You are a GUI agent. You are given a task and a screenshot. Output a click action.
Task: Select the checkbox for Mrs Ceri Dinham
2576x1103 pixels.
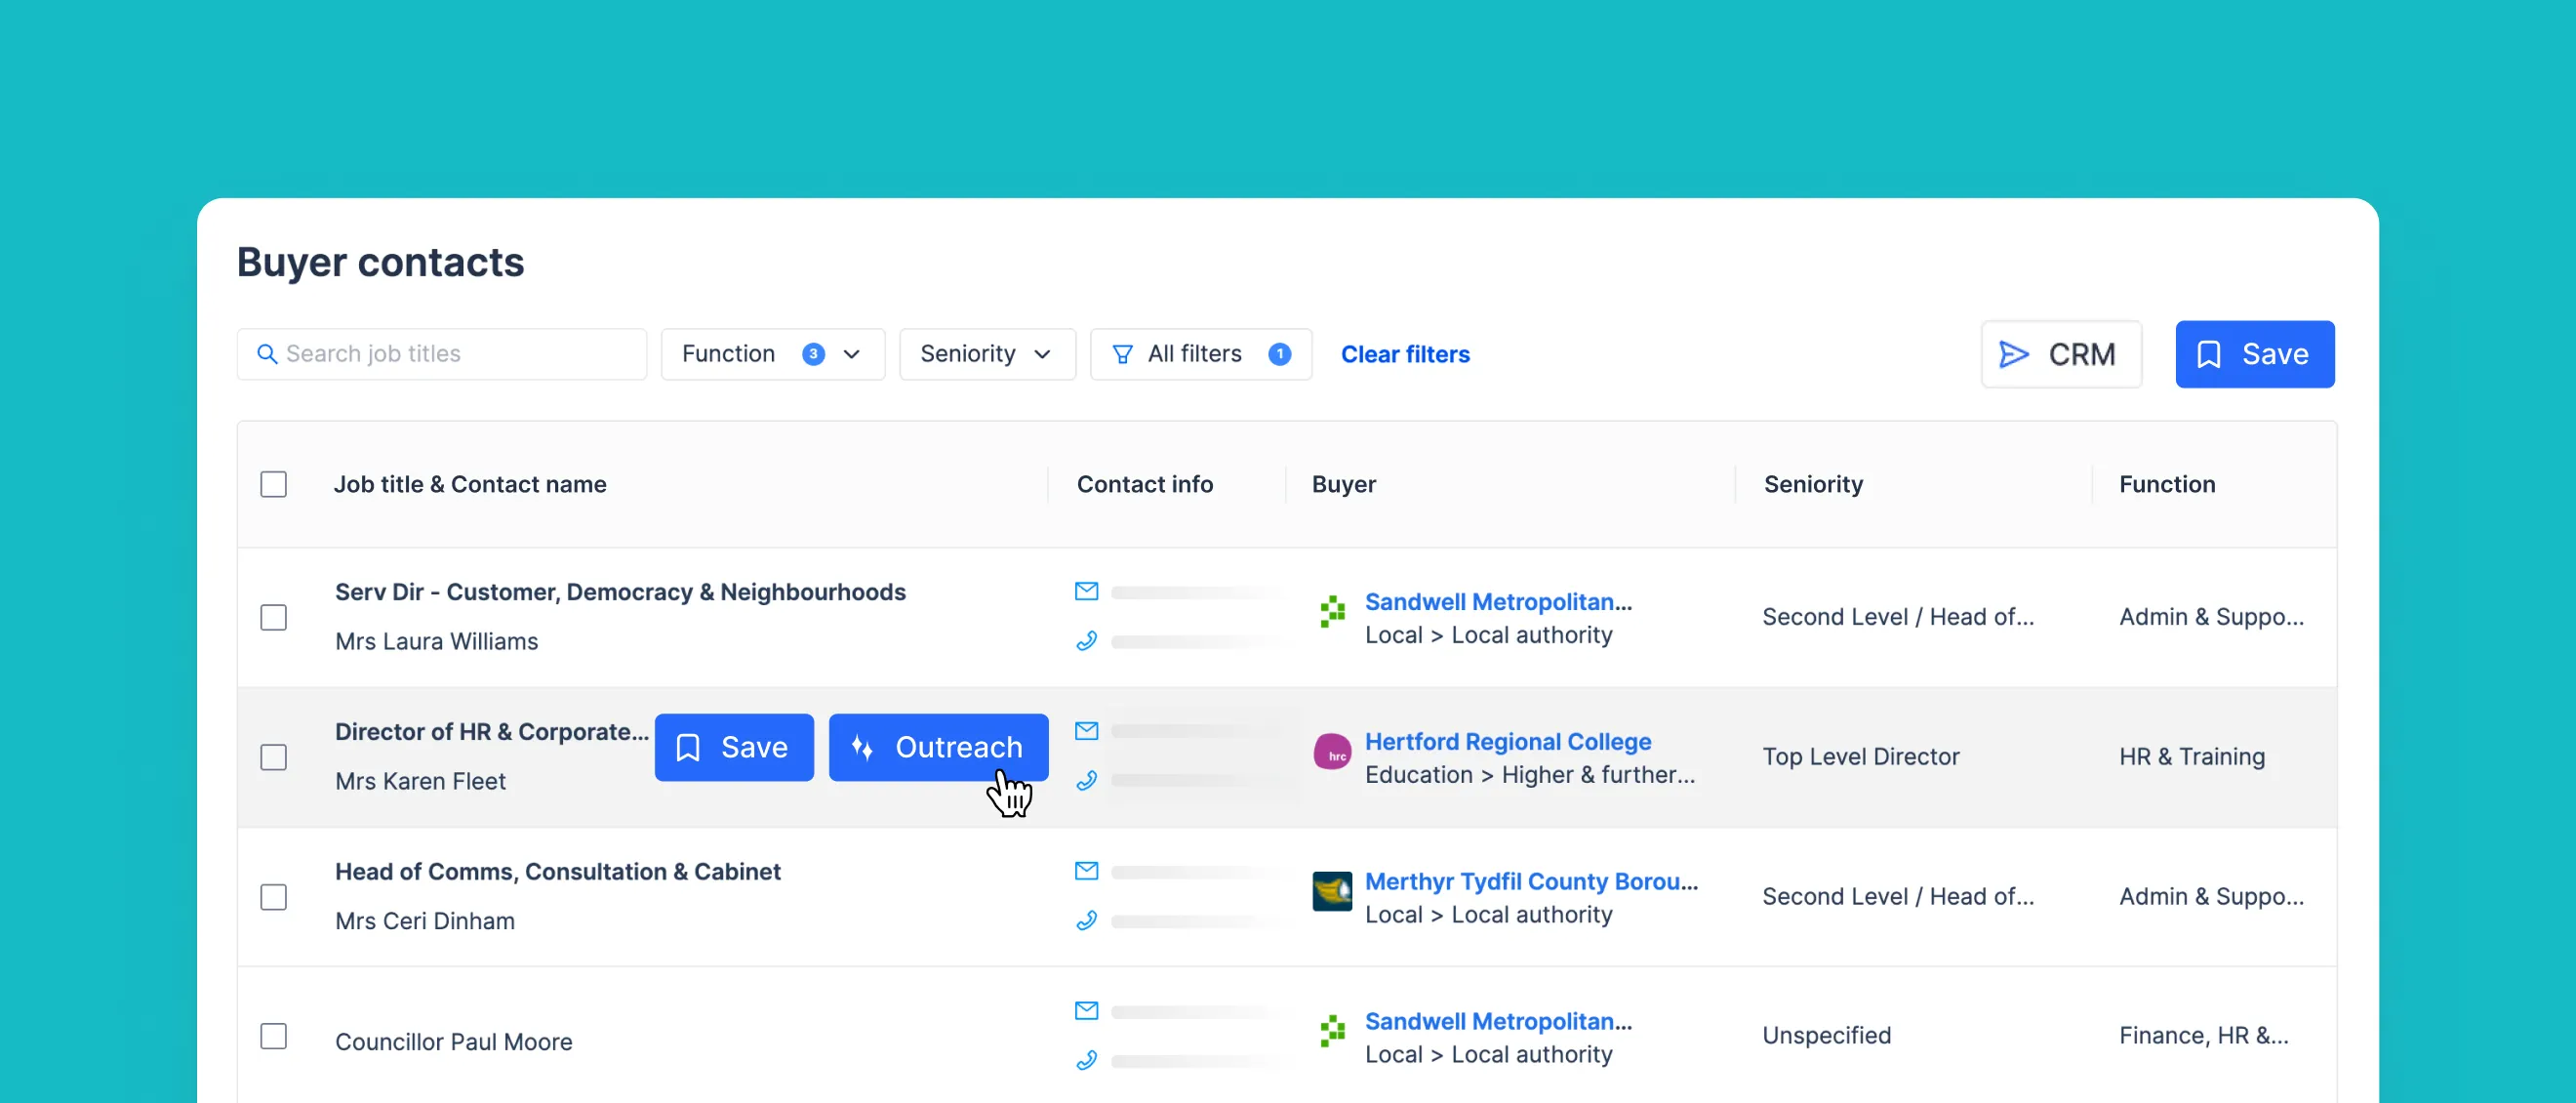273,897
